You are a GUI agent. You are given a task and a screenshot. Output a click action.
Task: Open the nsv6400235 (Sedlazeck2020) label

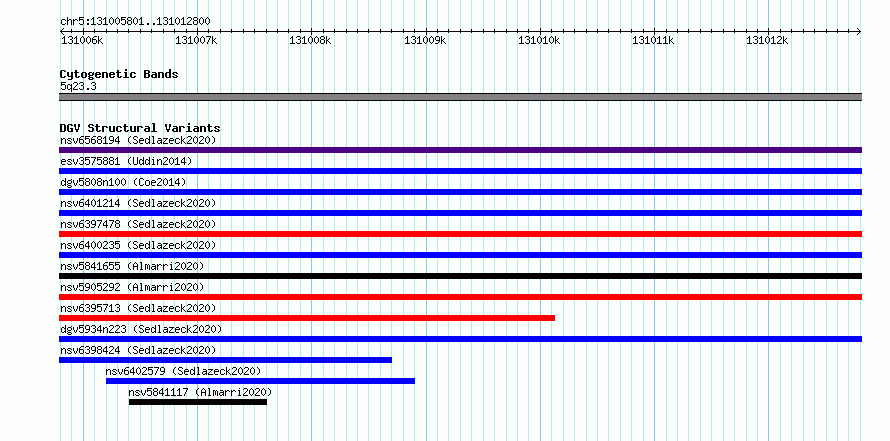pos(138,245)
